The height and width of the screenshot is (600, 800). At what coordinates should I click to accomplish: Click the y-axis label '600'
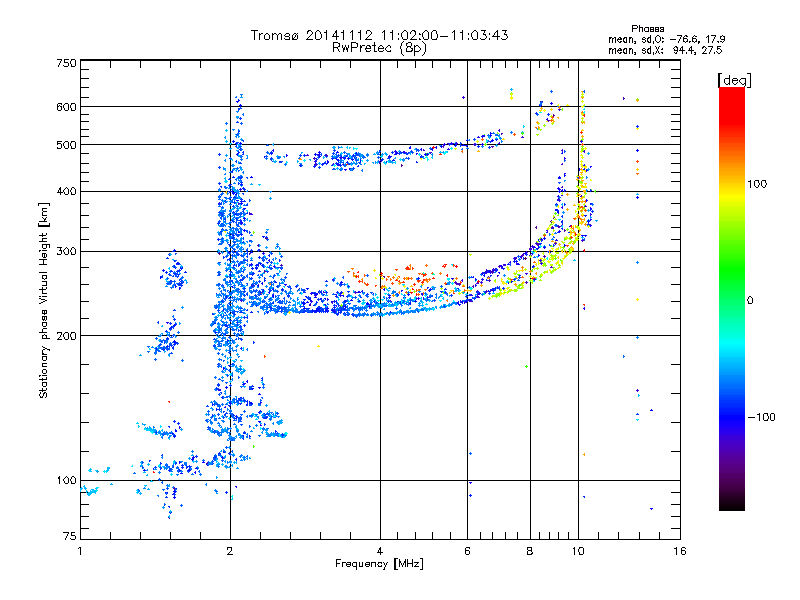(66, 107)
